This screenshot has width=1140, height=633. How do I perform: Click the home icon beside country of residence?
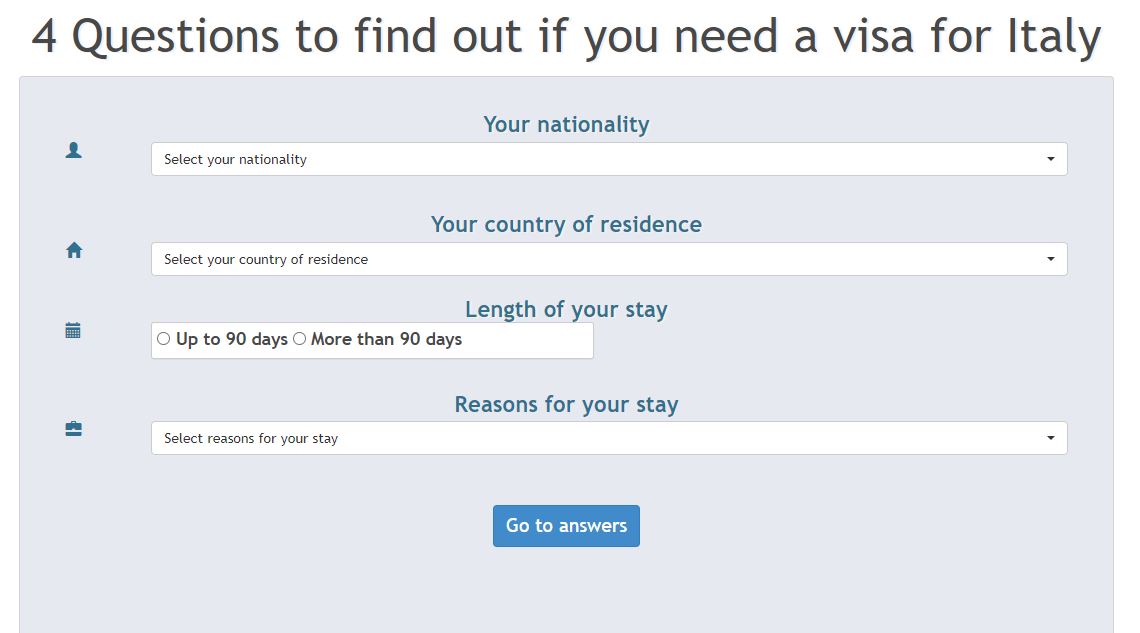pyautogui.click(x=74, y=250)
